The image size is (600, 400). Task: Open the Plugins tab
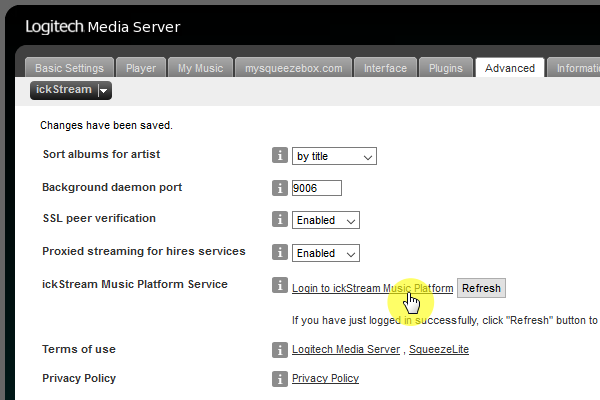pyautogui.click(x=445, y=68)
